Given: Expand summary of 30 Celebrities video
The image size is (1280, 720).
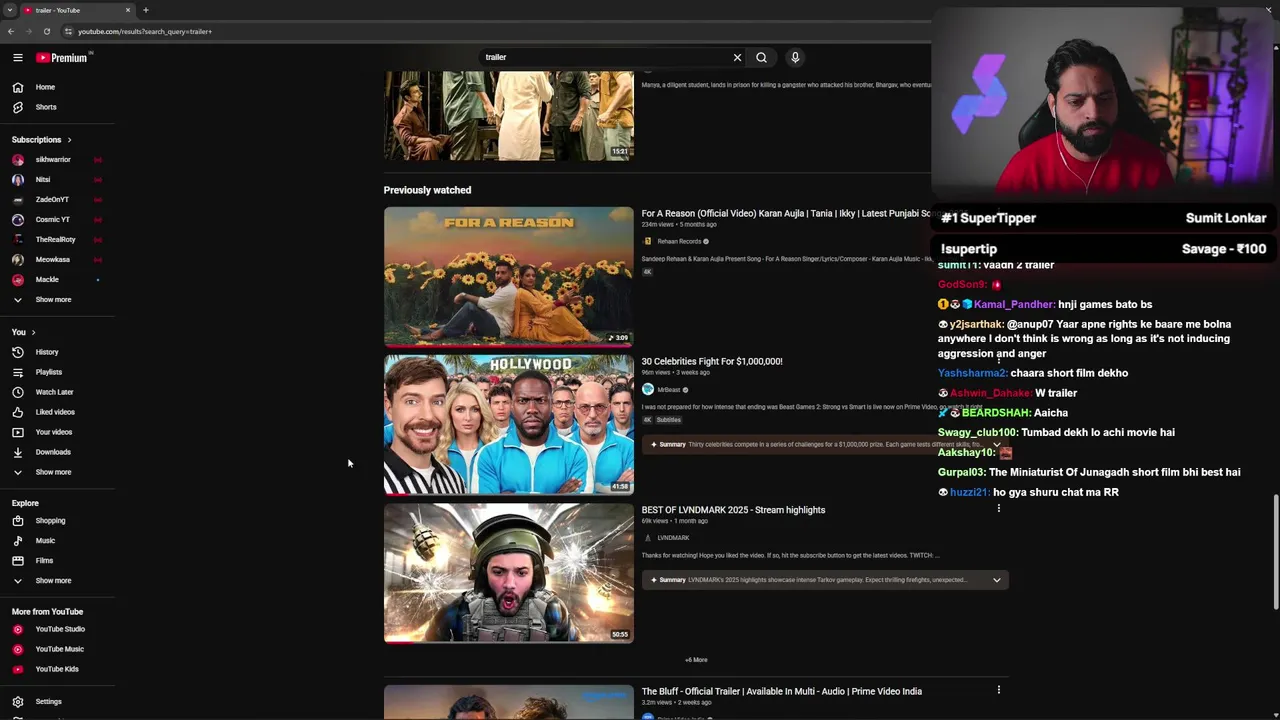Looking at the screenshot, I should click(x=996, y=445).
